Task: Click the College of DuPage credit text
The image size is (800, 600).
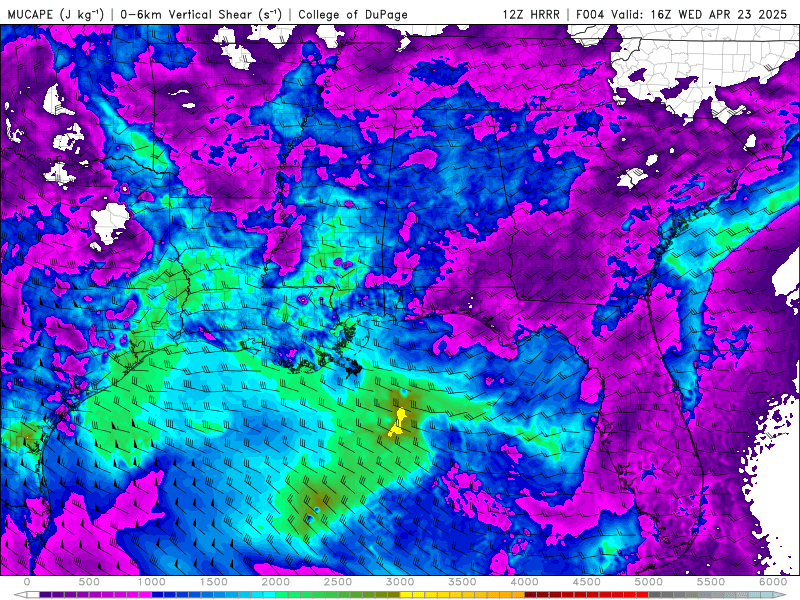Action: pyautogui.click(x=353, y=14)
